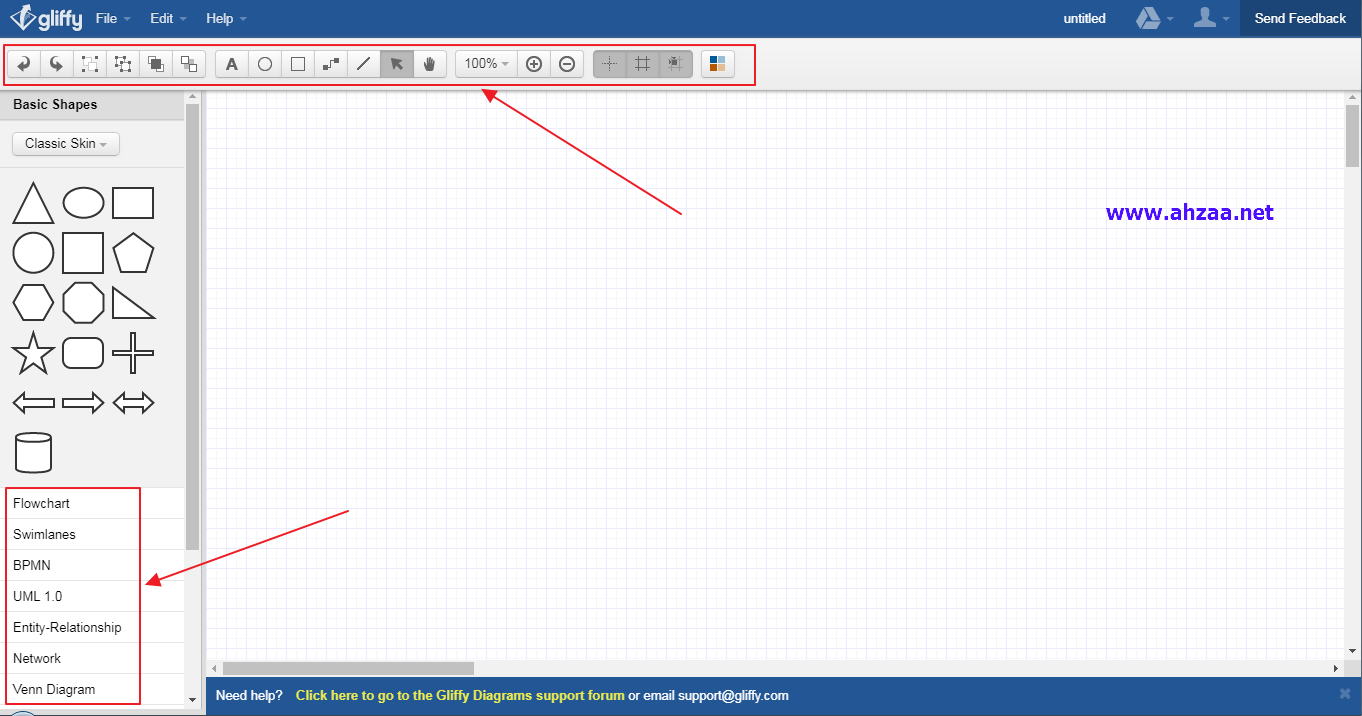The height and width of the screenshot is (716, 1362).
Task: Toggle the grid display on canvas
Action: point(643,63)
